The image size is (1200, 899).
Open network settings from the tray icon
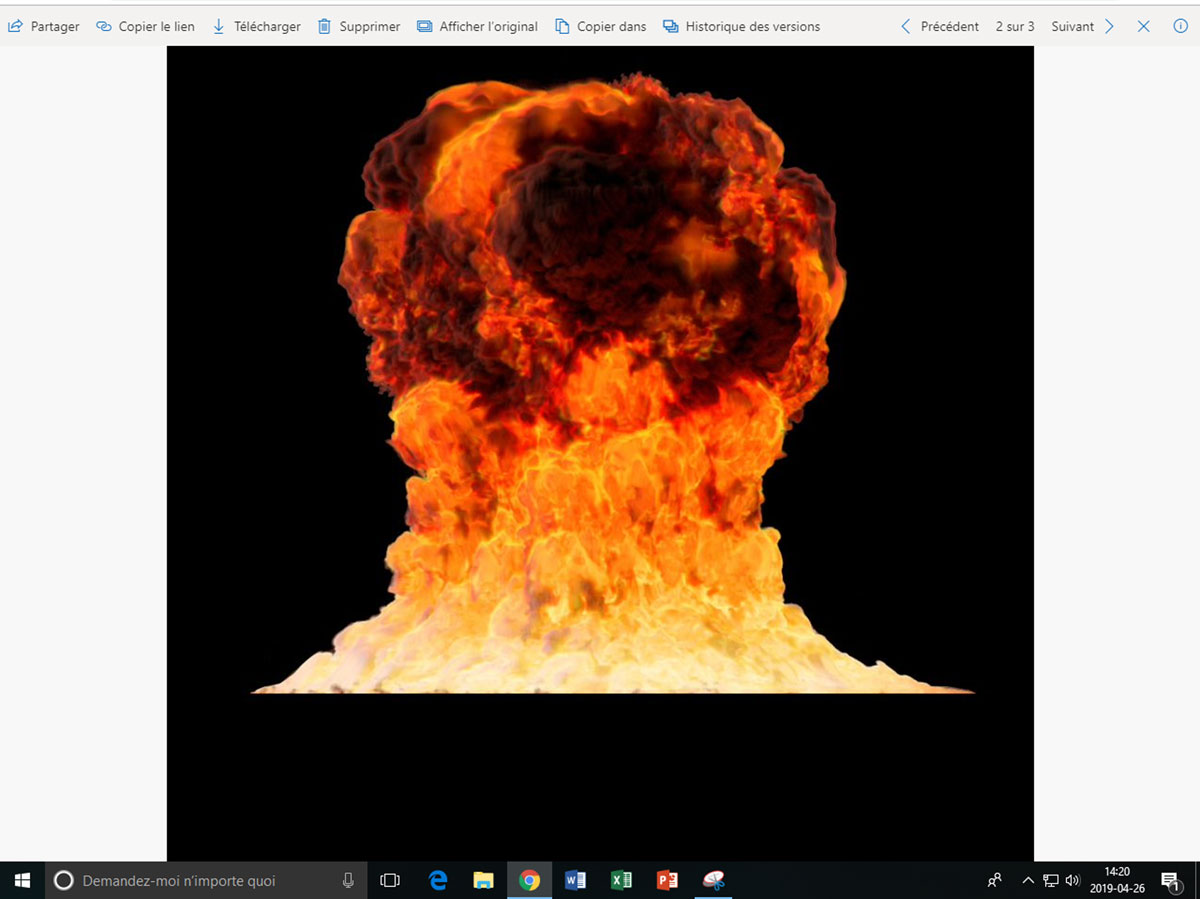click(x=1051, y=880)
